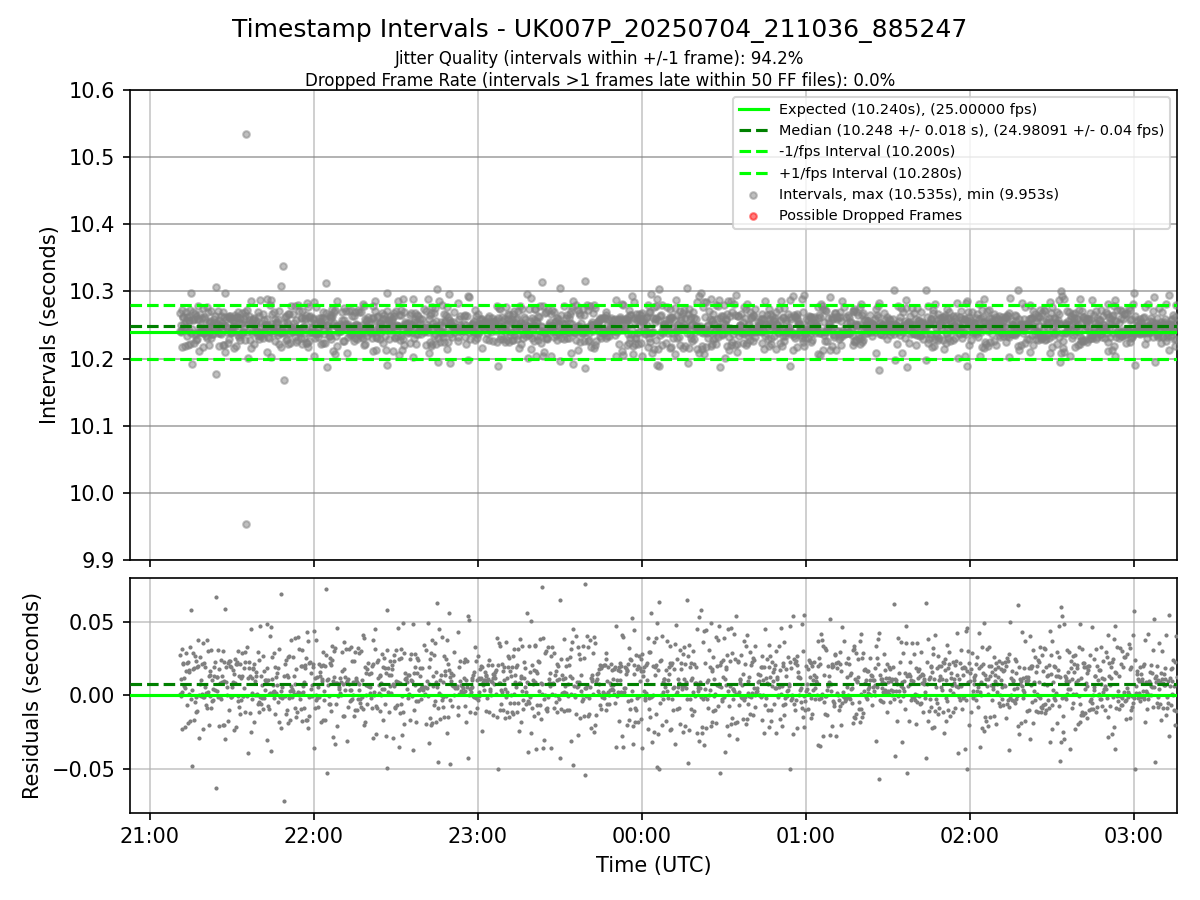Click the plot title UK007P_20250704_211036_885247

click(x=599, y=29)
